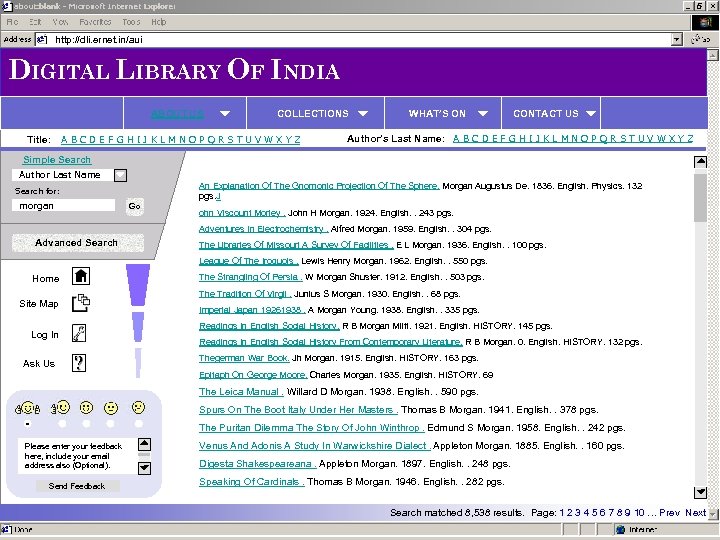The width and height of the screenshot is (720, 540).
Task: Open 'League Of The Iroquois' book link
Action: (248, 261)
